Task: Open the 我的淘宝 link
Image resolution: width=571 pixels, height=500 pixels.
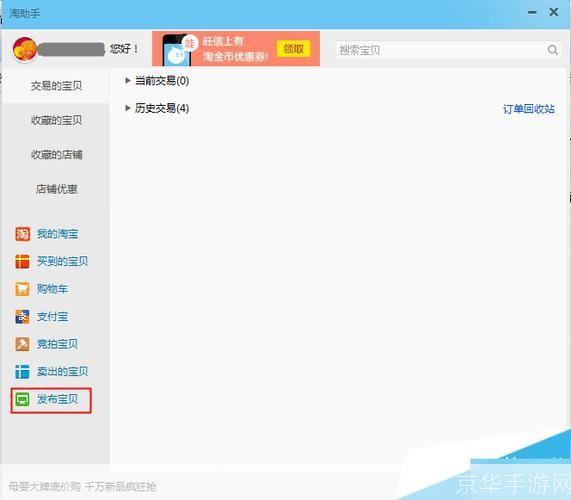Action: click(x=58, y=234)
